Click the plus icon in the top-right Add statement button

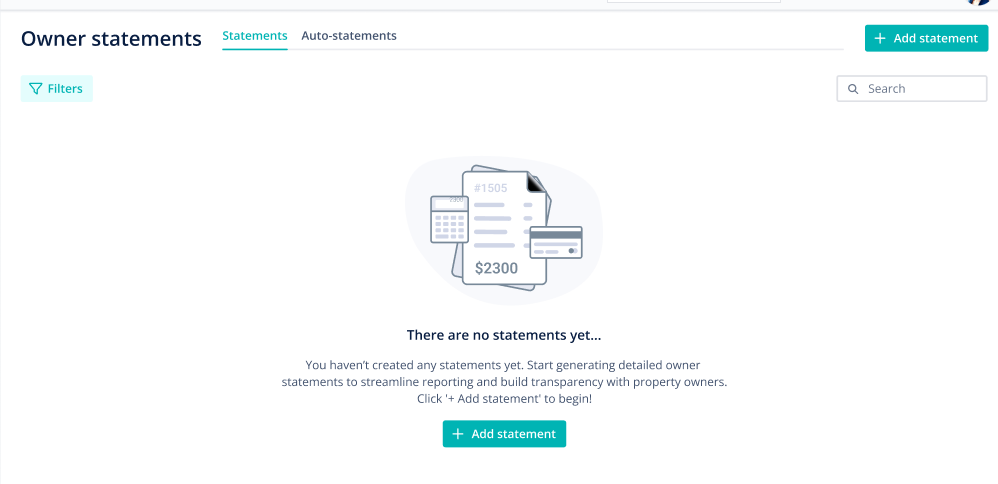pos(880,38)
